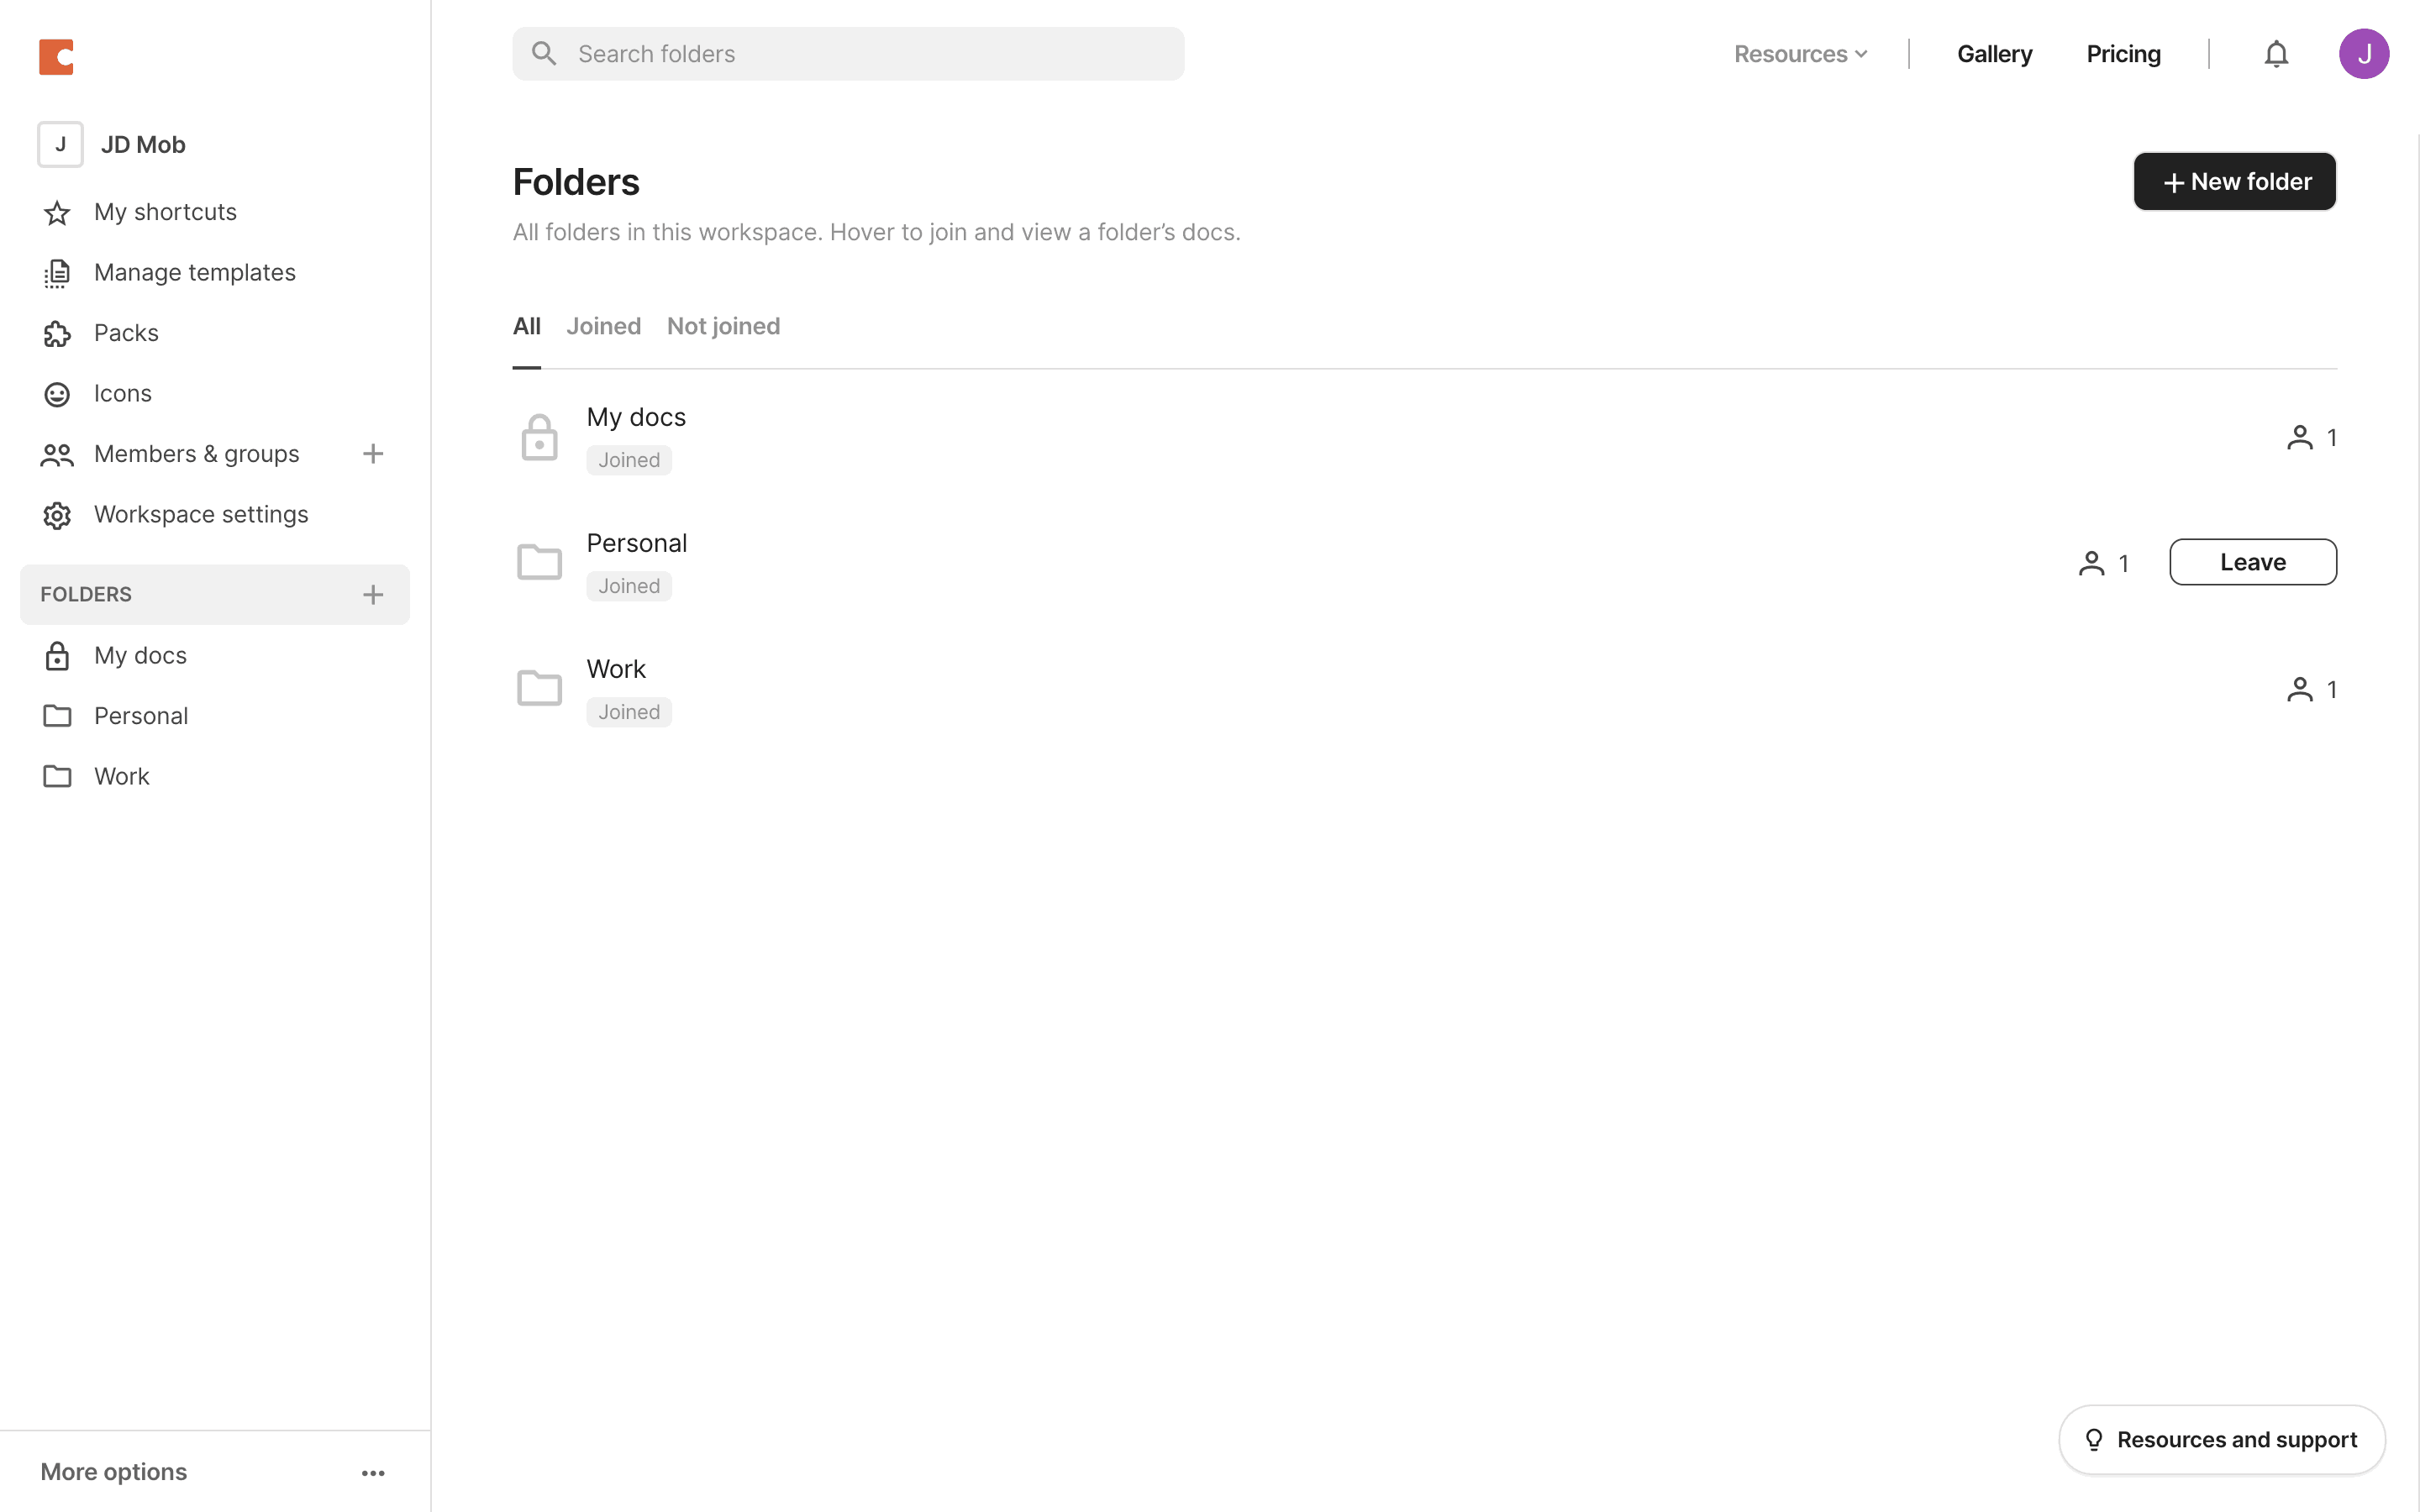Viewport: 2420px width, 1512px height.
Task: Expand the Resources and support panel
Action: pos(2221,1440)
